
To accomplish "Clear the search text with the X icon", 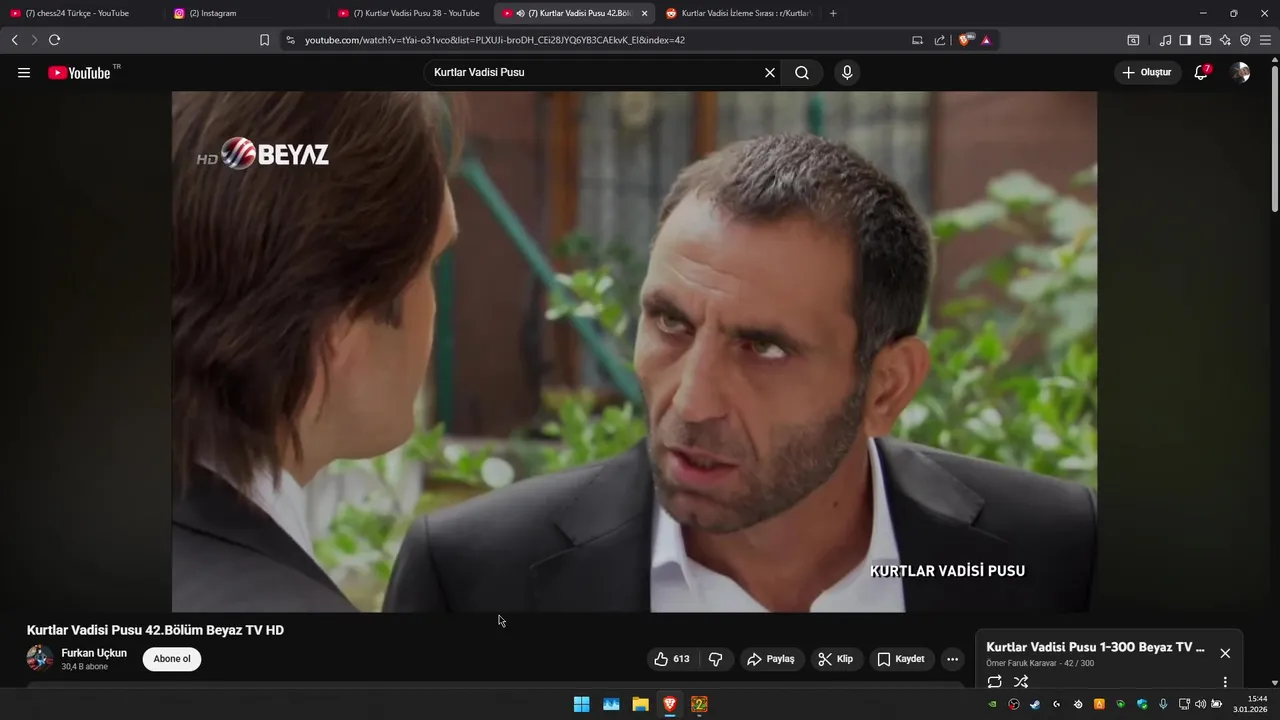I will click(770, 73).
